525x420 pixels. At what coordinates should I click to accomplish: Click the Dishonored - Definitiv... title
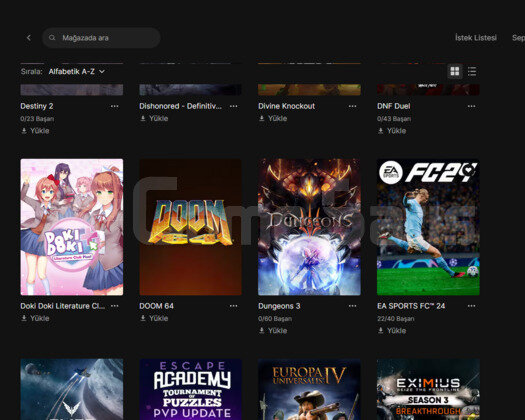click(180, 106)
